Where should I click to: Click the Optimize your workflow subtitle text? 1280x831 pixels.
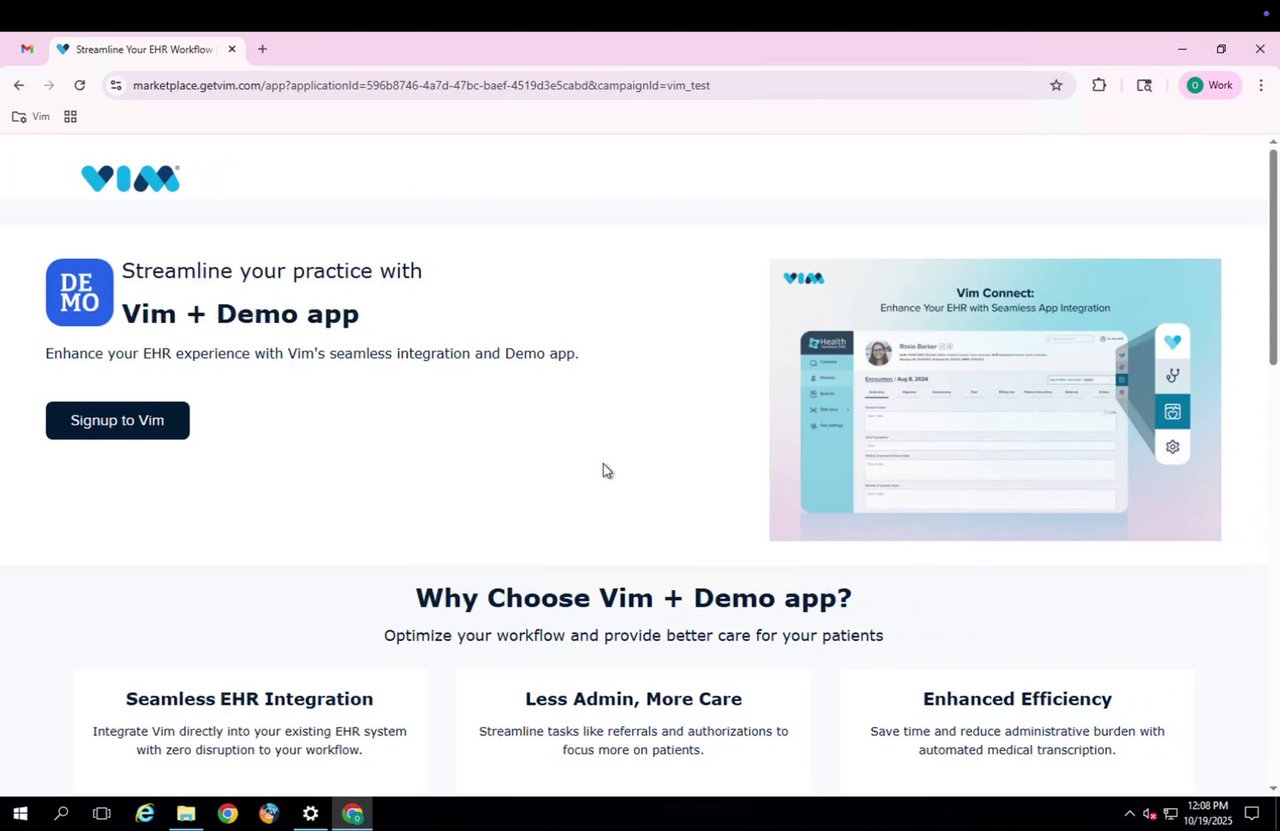point(633,635)
